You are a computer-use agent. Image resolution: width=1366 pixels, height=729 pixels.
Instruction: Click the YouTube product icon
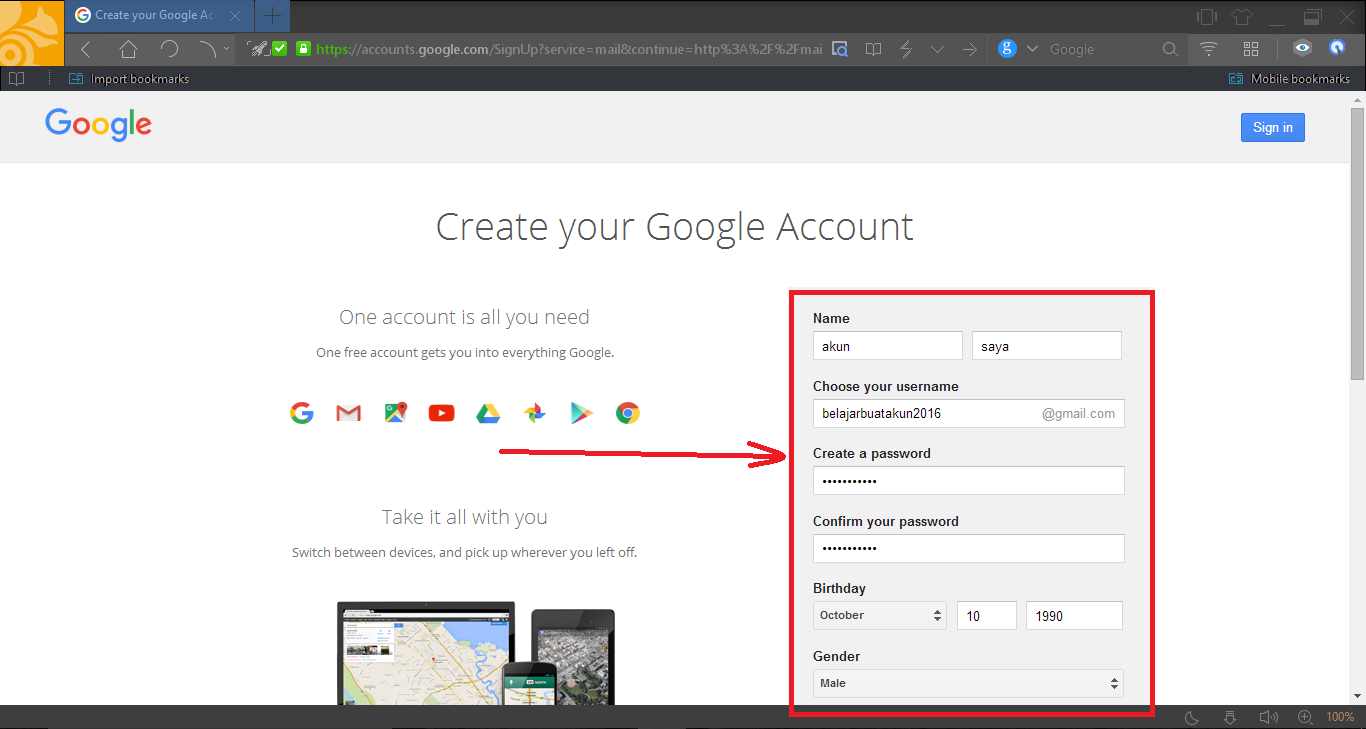tap(441, 413)
